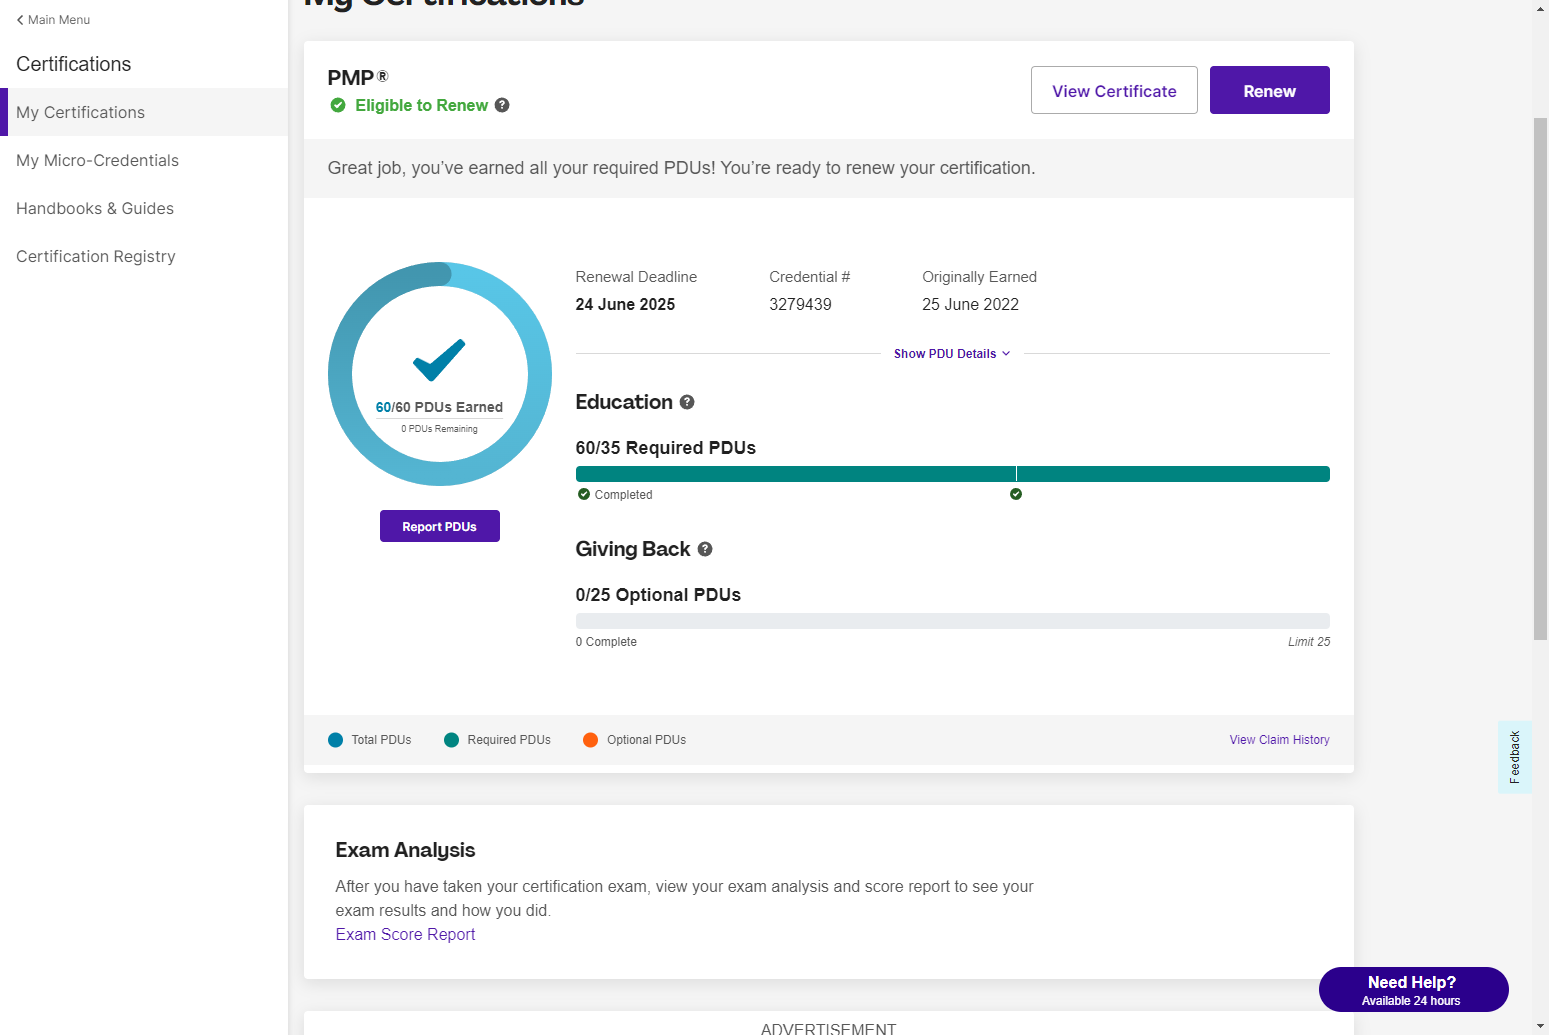1549x1035 pixels.
Task: Open View Claim History link
Action: point(1279,740)
